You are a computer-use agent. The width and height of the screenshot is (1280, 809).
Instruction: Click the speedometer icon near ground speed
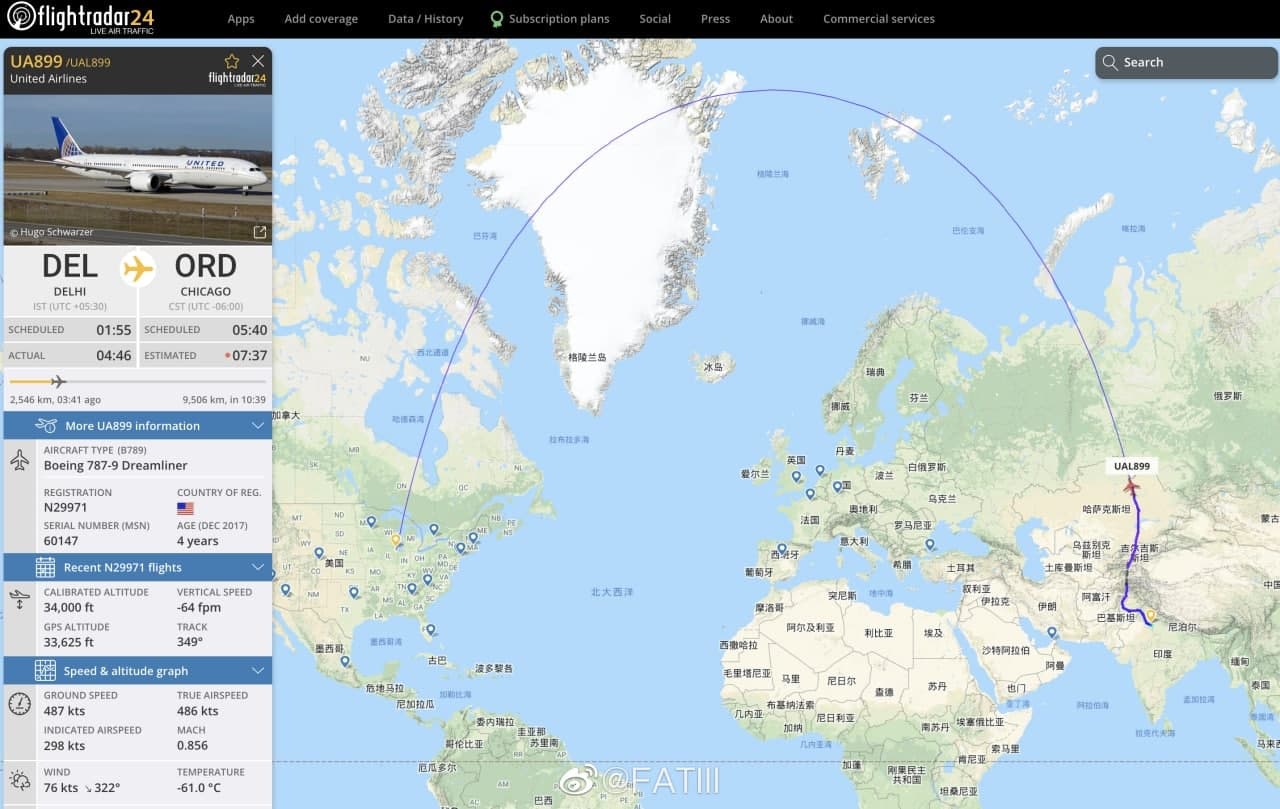coord(20,703)
